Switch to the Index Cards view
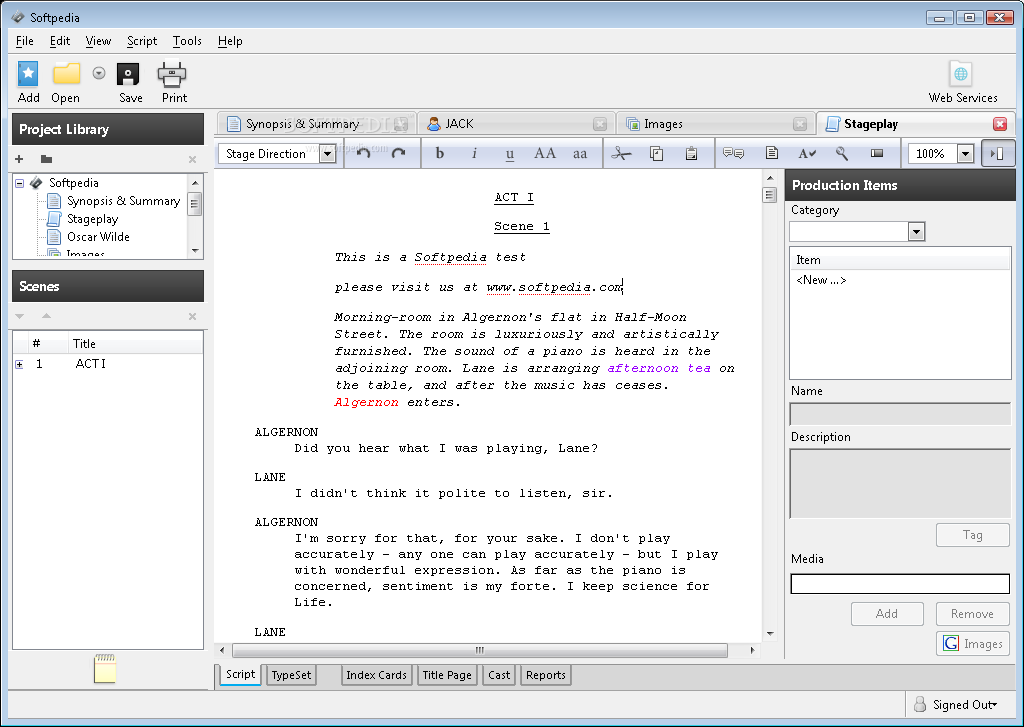Image resolution: width=1024 pixels, height=727 pixels. 376,675
